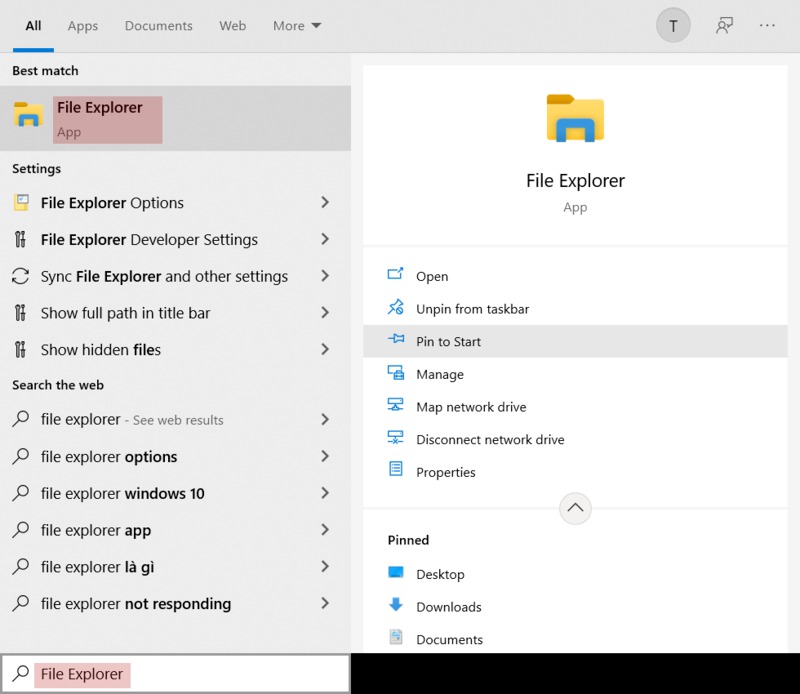Click Open to launch File Explorer

[430, 276]
